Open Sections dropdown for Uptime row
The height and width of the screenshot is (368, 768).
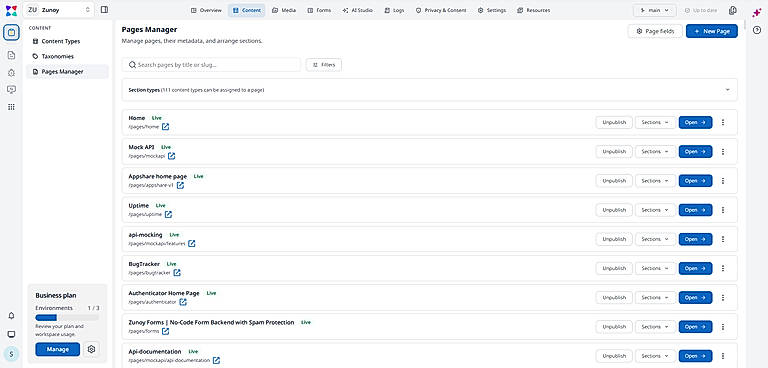(x=655, y=210)
